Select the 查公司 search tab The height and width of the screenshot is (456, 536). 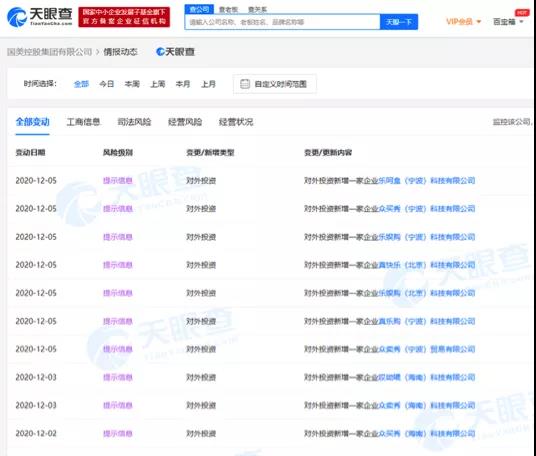[199, 10]
